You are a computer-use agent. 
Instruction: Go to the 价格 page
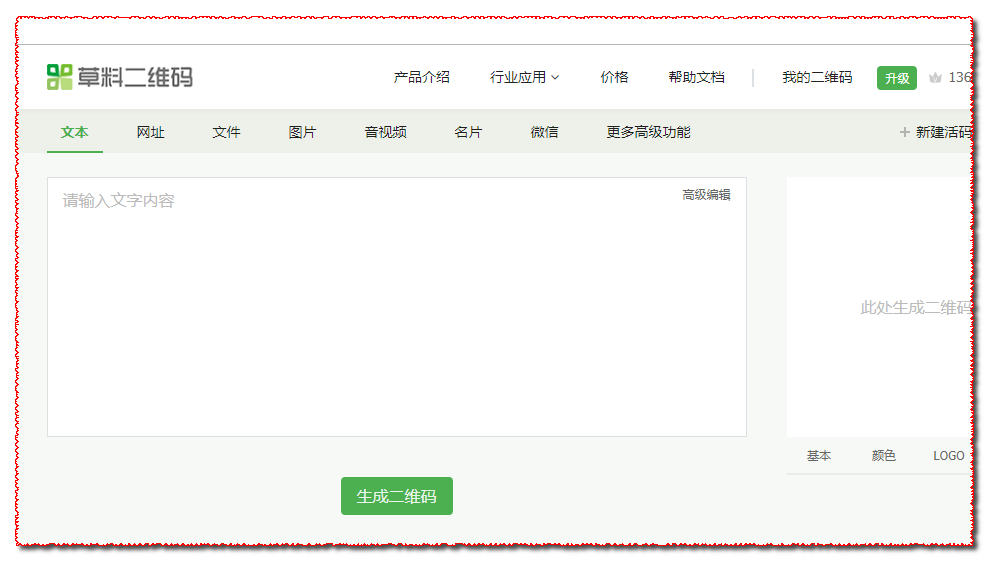point(614,77)
